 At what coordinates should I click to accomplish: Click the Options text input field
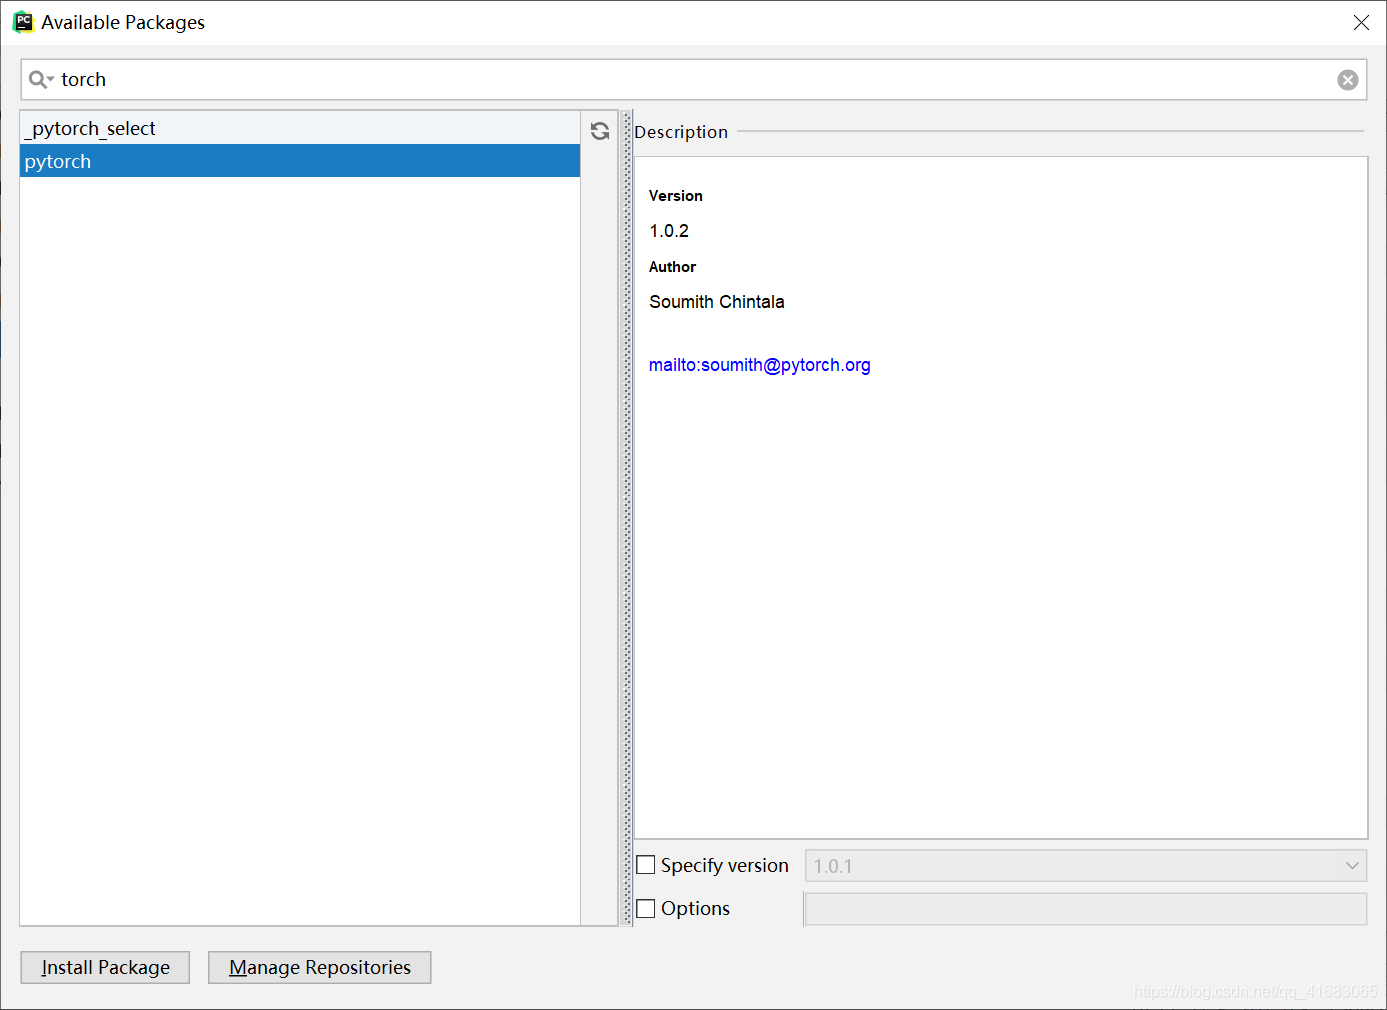pyautogui.click(x=1086, y=909)
